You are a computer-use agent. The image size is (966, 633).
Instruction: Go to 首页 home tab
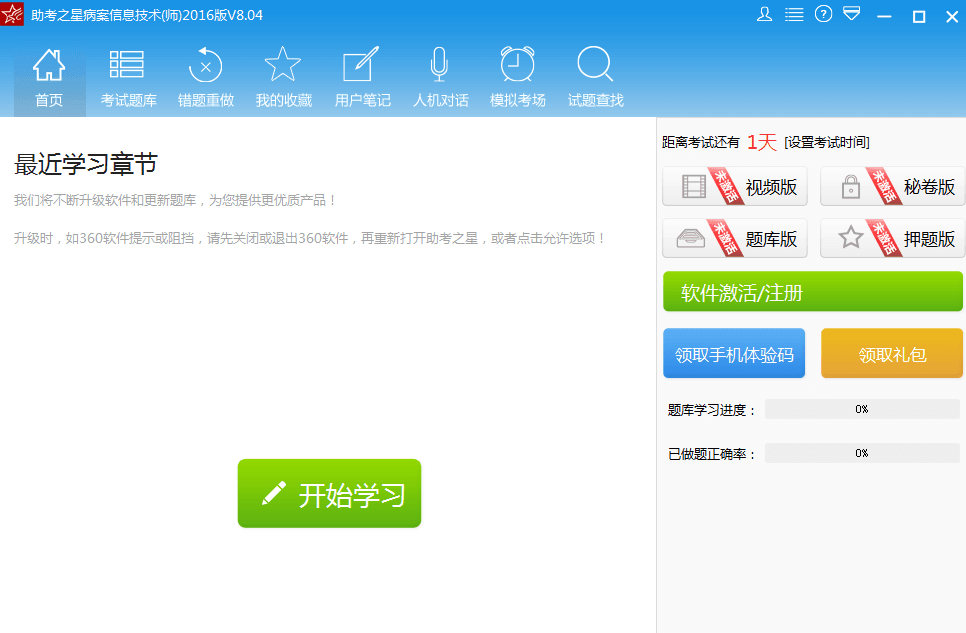pos(49,78)
